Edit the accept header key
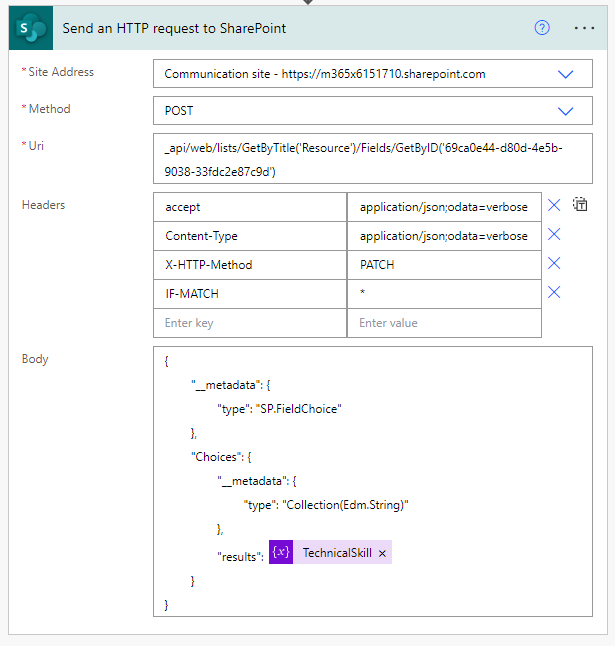The width and height of the screenshot is (615, 646). coord(250,207)
